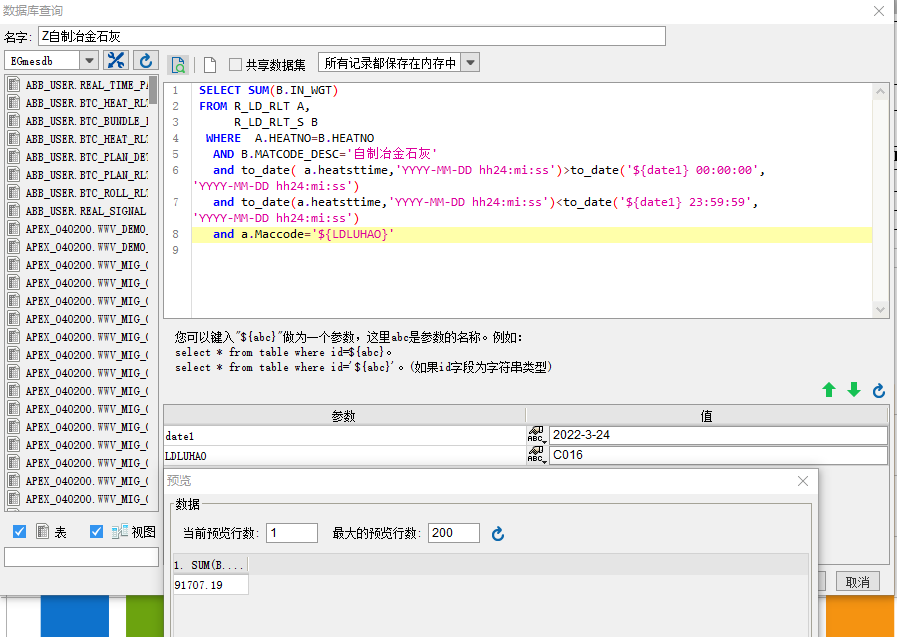Edit the LDLUHAO value field C016
Viewport: 897px width, 637px height.
pyautogui.click(x=718, y=455)
